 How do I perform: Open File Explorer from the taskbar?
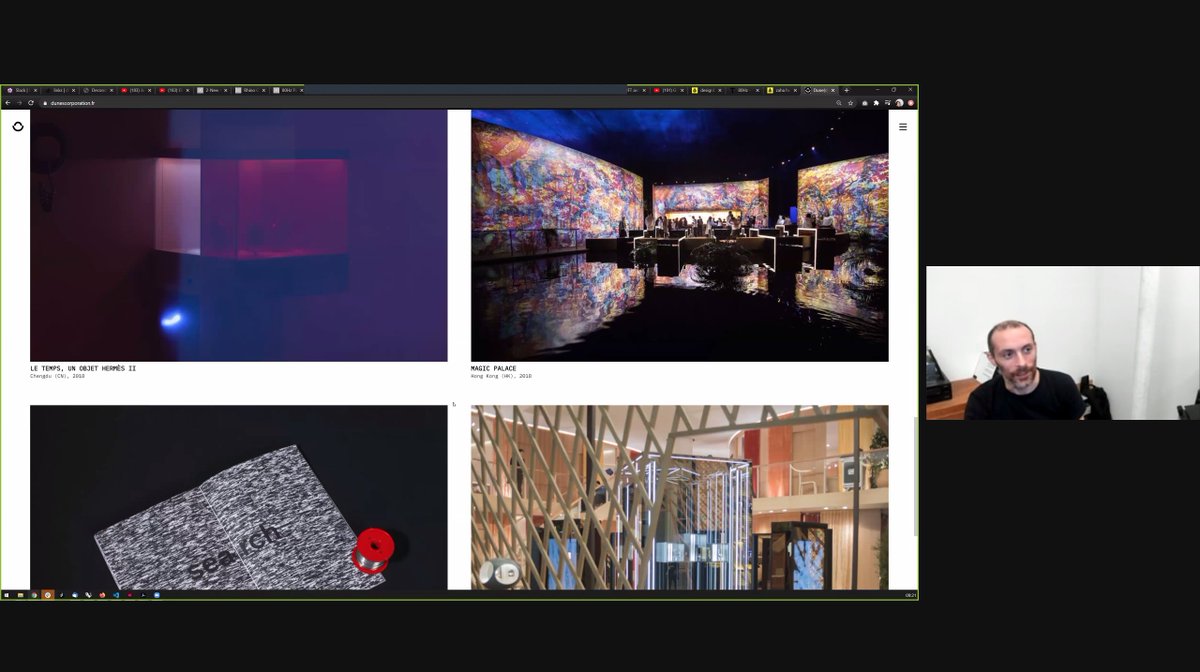click(20, 595)
